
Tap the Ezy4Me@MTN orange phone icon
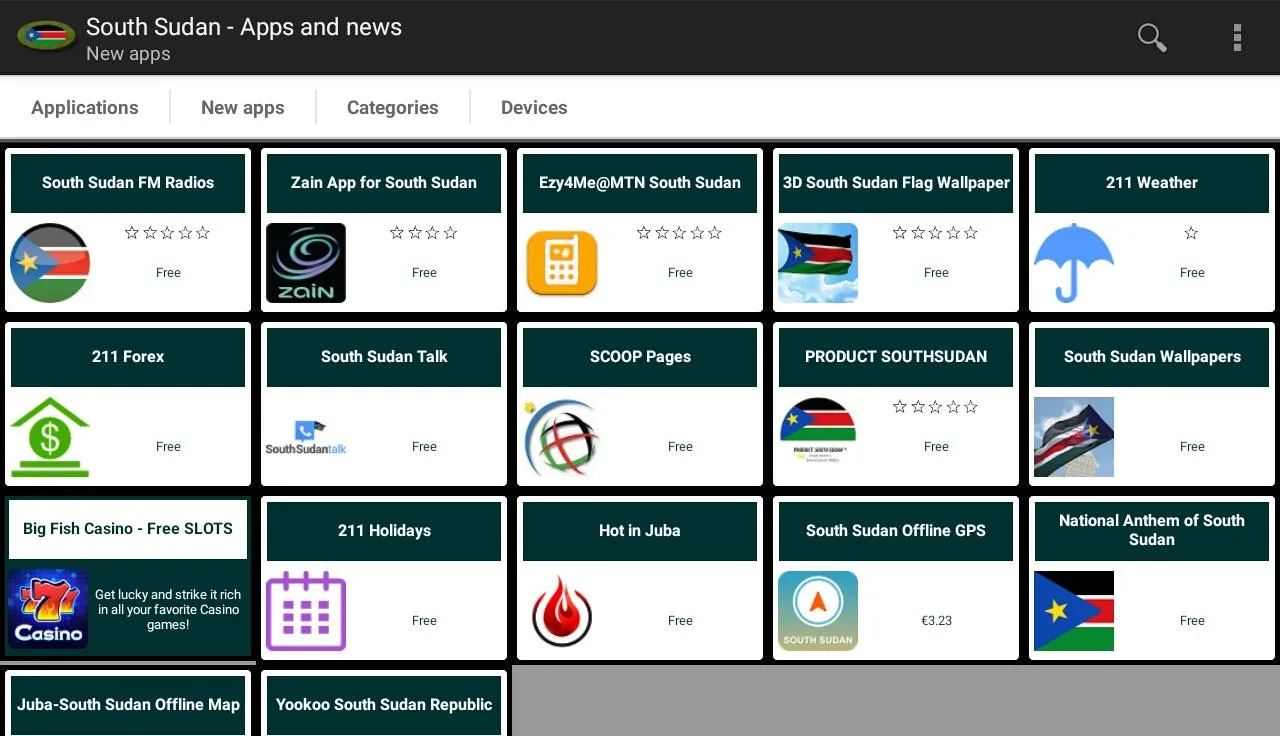pos(562,263)
